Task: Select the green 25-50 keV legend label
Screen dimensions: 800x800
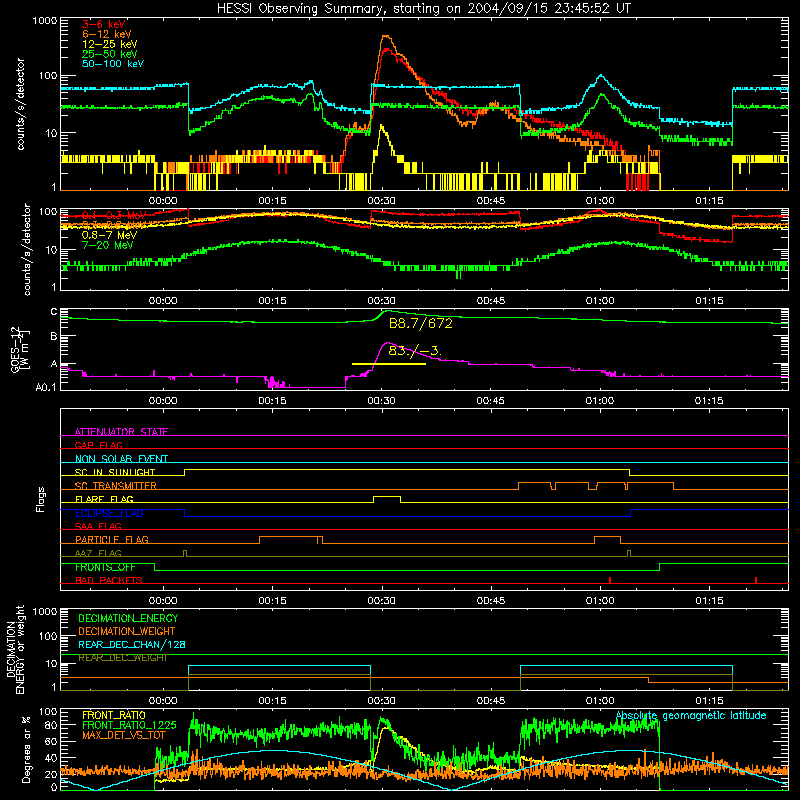Action: pyautogui.click(x=109, y=54)
